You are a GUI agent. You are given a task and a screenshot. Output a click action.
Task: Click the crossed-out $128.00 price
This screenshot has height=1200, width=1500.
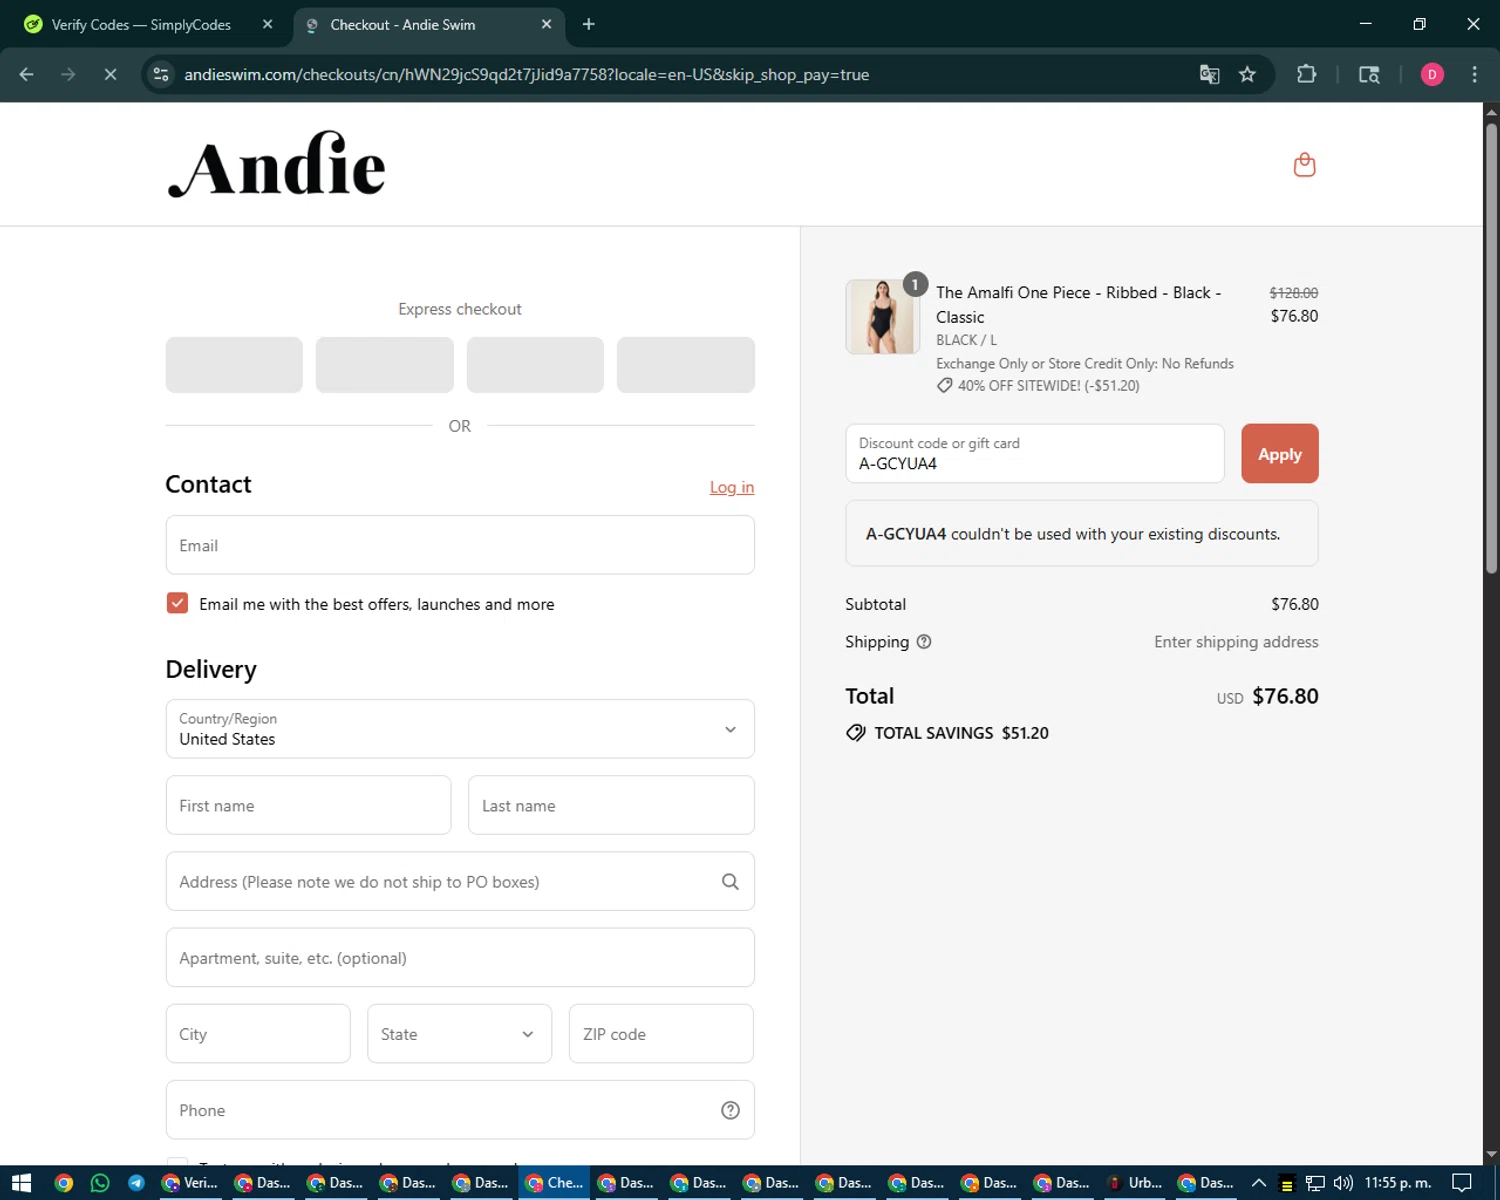tap(1293, 293)
